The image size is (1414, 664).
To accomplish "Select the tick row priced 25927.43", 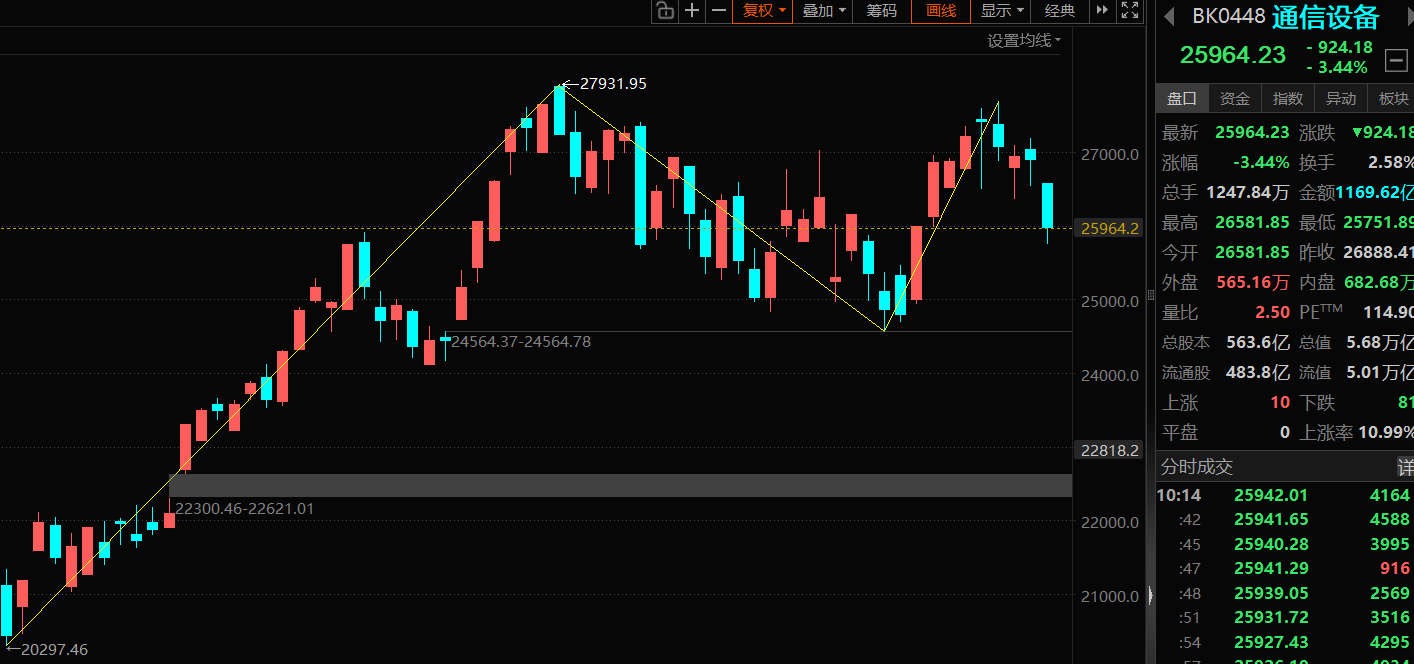I will 1285,641.
